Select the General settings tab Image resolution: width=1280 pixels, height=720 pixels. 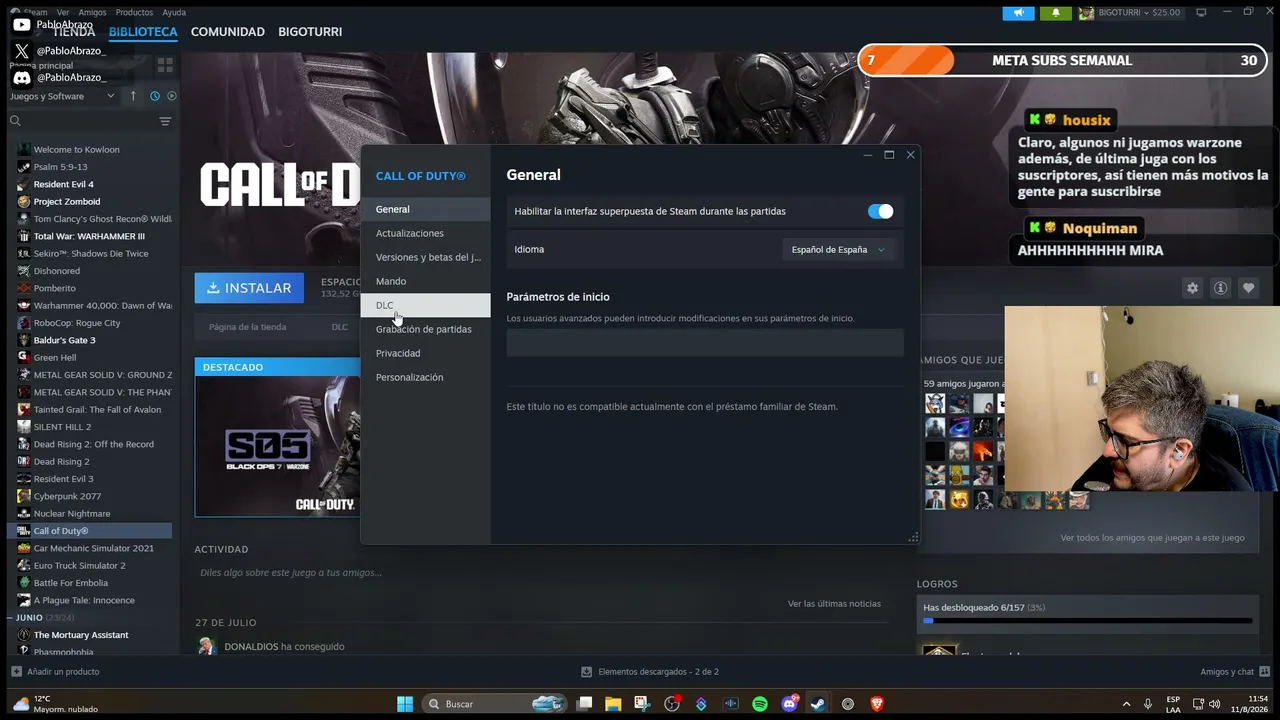(425, 209)
